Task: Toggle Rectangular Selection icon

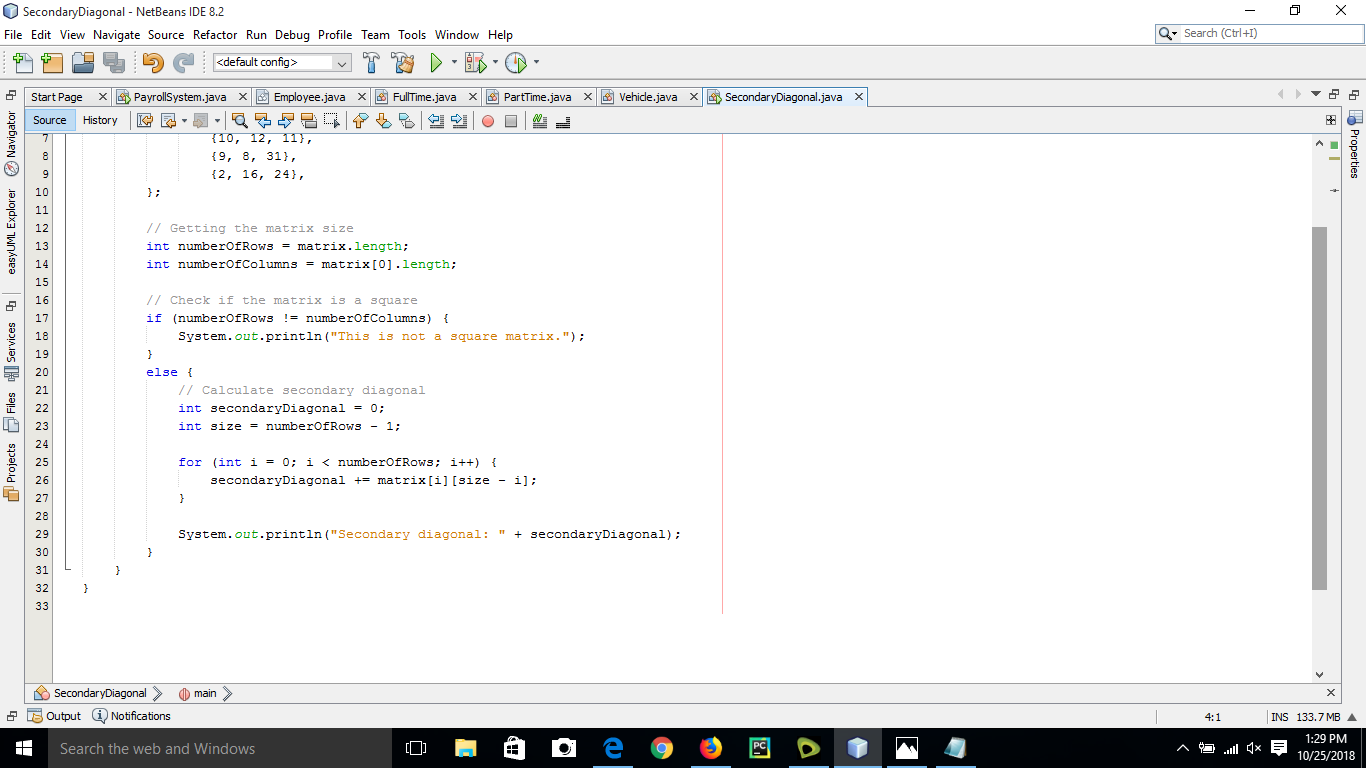Action: pyautogui.click(x=331, y=121)
